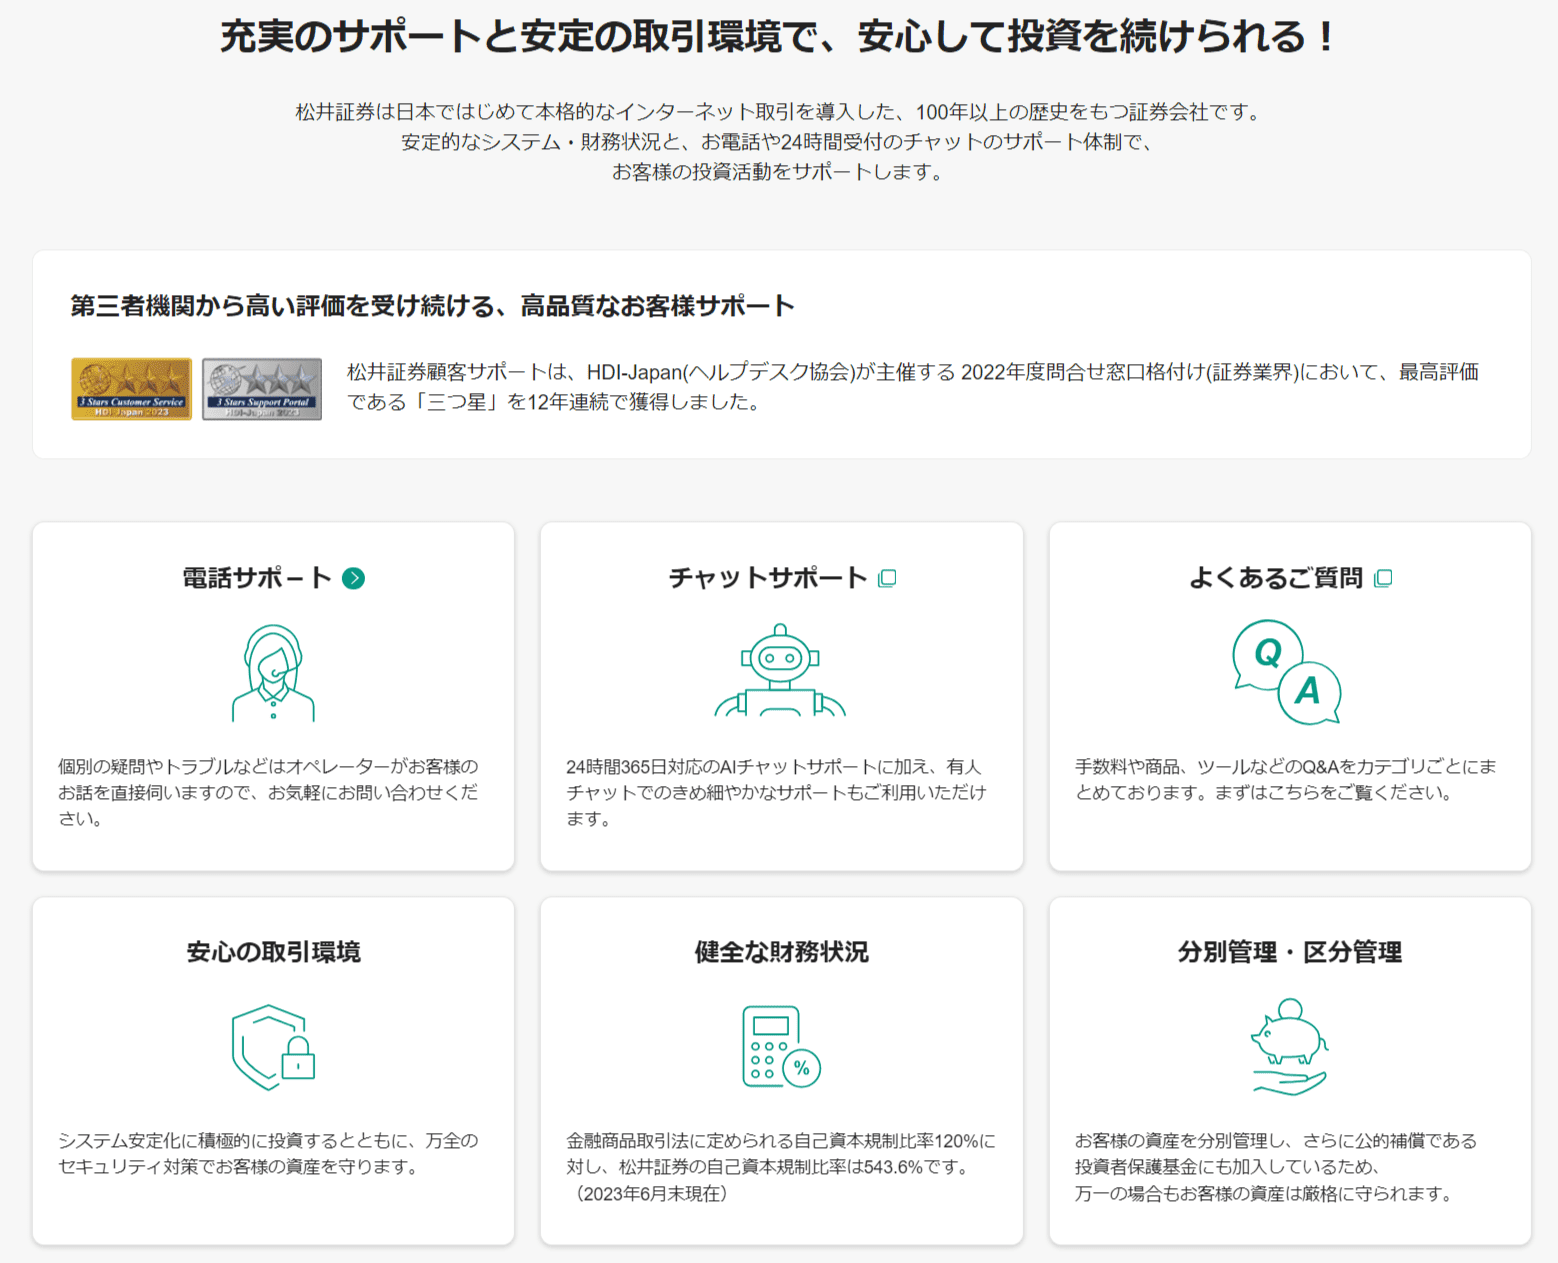Click the phone support description text

click(268, 792)
